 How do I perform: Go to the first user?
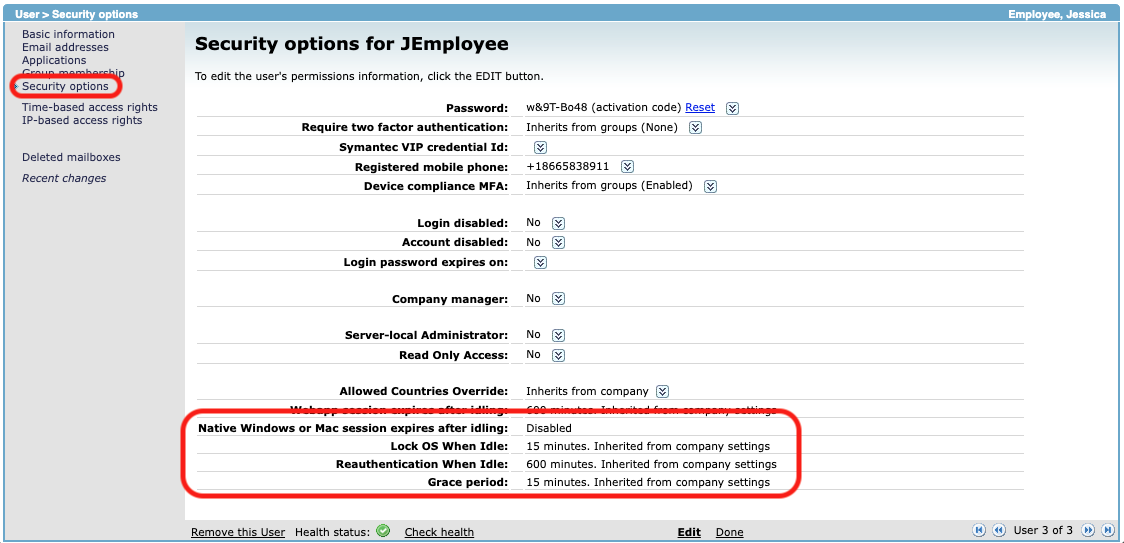point(979,530)
